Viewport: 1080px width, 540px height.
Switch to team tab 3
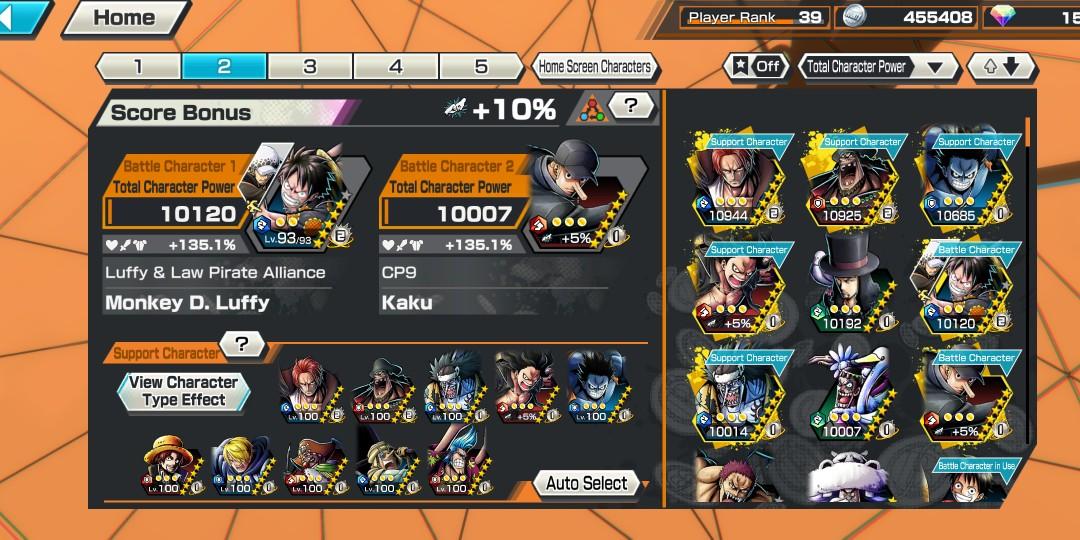(310, 67)
